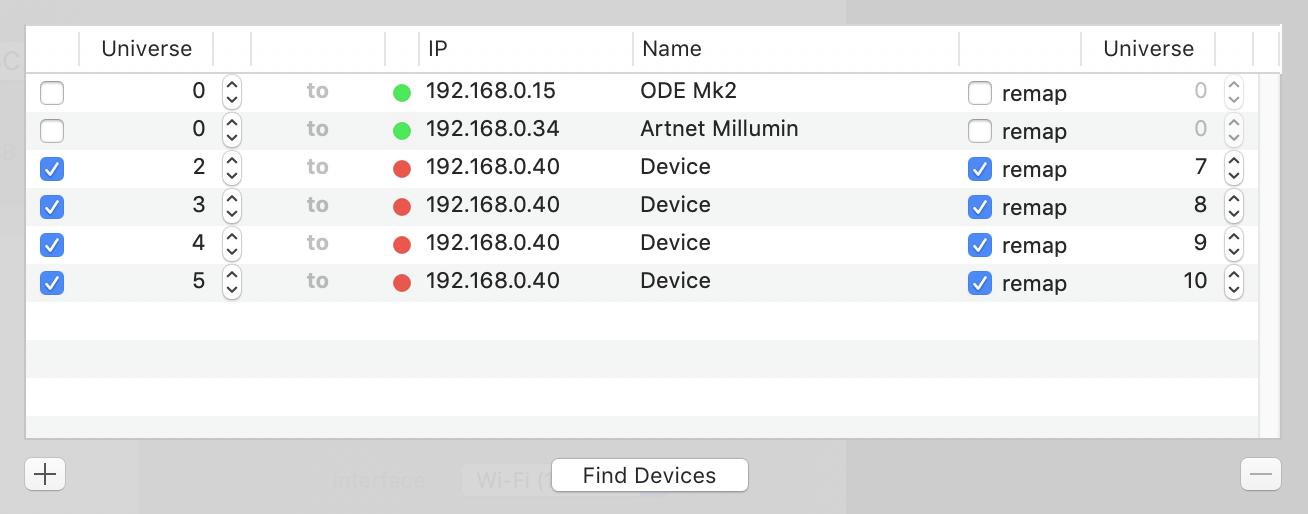Screen dimensions: 1308x514
Task: Click green status dot for ODE Mk2
Action: [x=402, y=93]
